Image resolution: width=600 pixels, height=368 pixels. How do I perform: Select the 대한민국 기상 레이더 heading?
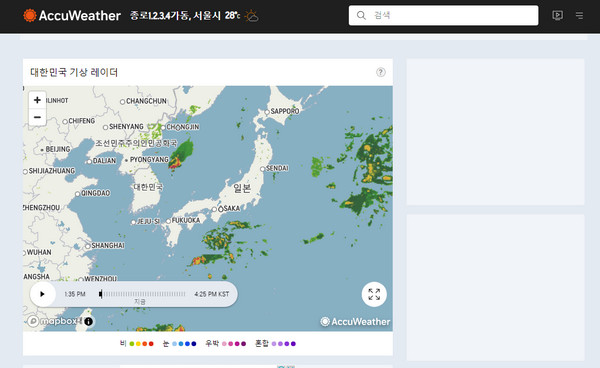74,72
